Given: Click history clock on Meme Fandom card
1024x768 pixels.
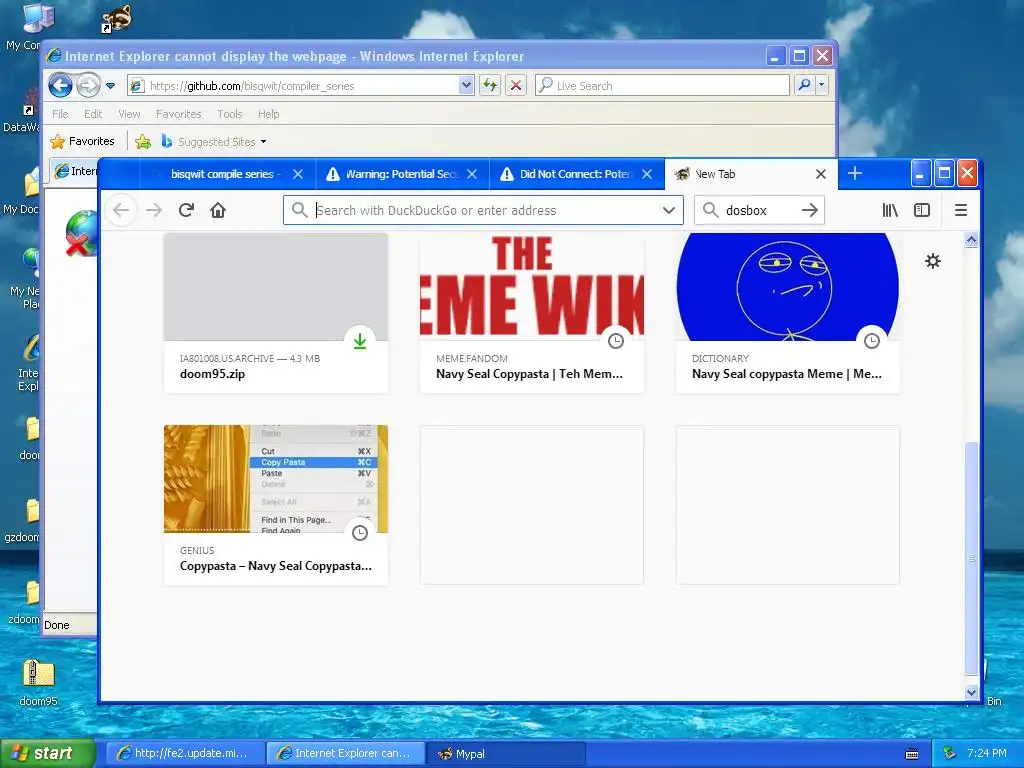Looking at the screenshot, I should pyautogui.click(x=616, y=340).
